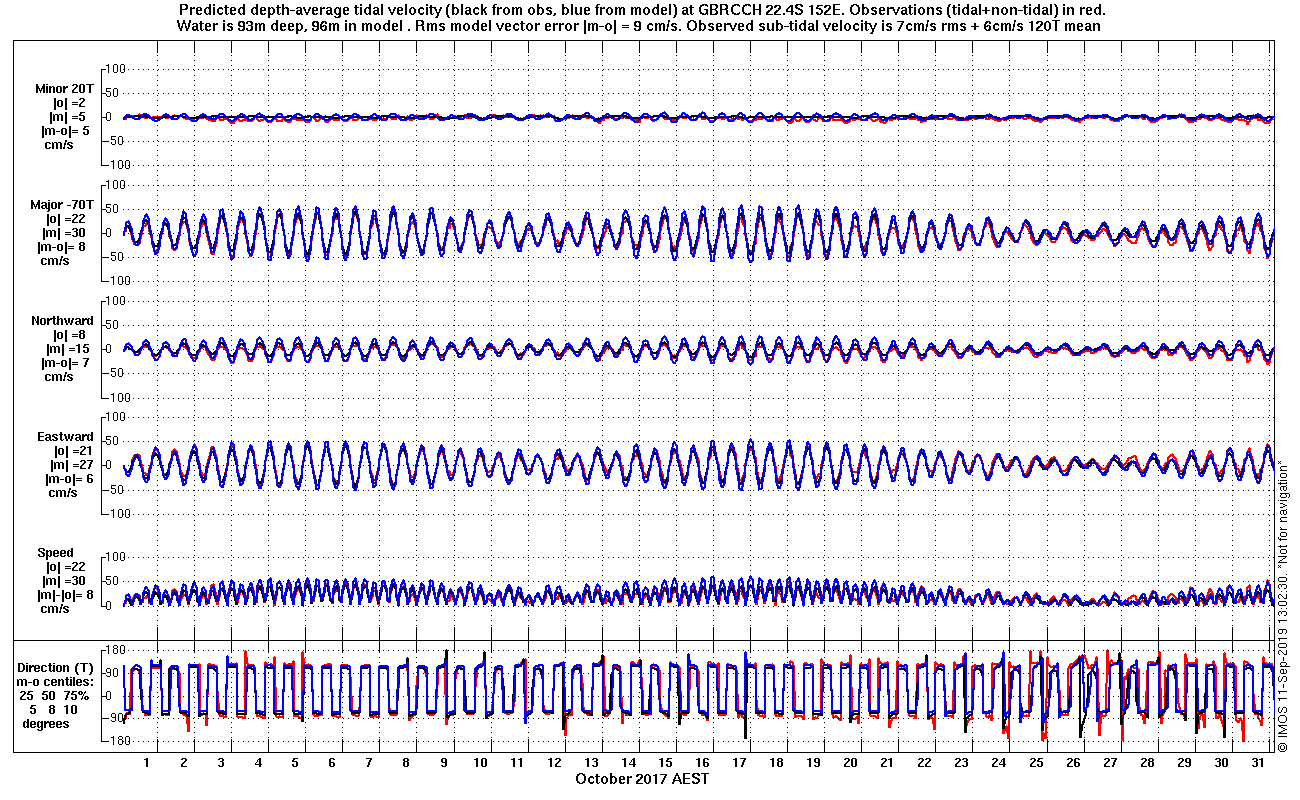The image size is (1300, 800).
Task: Click '|o| =22' in the Major -70T panel
Action: click(66, 219)
